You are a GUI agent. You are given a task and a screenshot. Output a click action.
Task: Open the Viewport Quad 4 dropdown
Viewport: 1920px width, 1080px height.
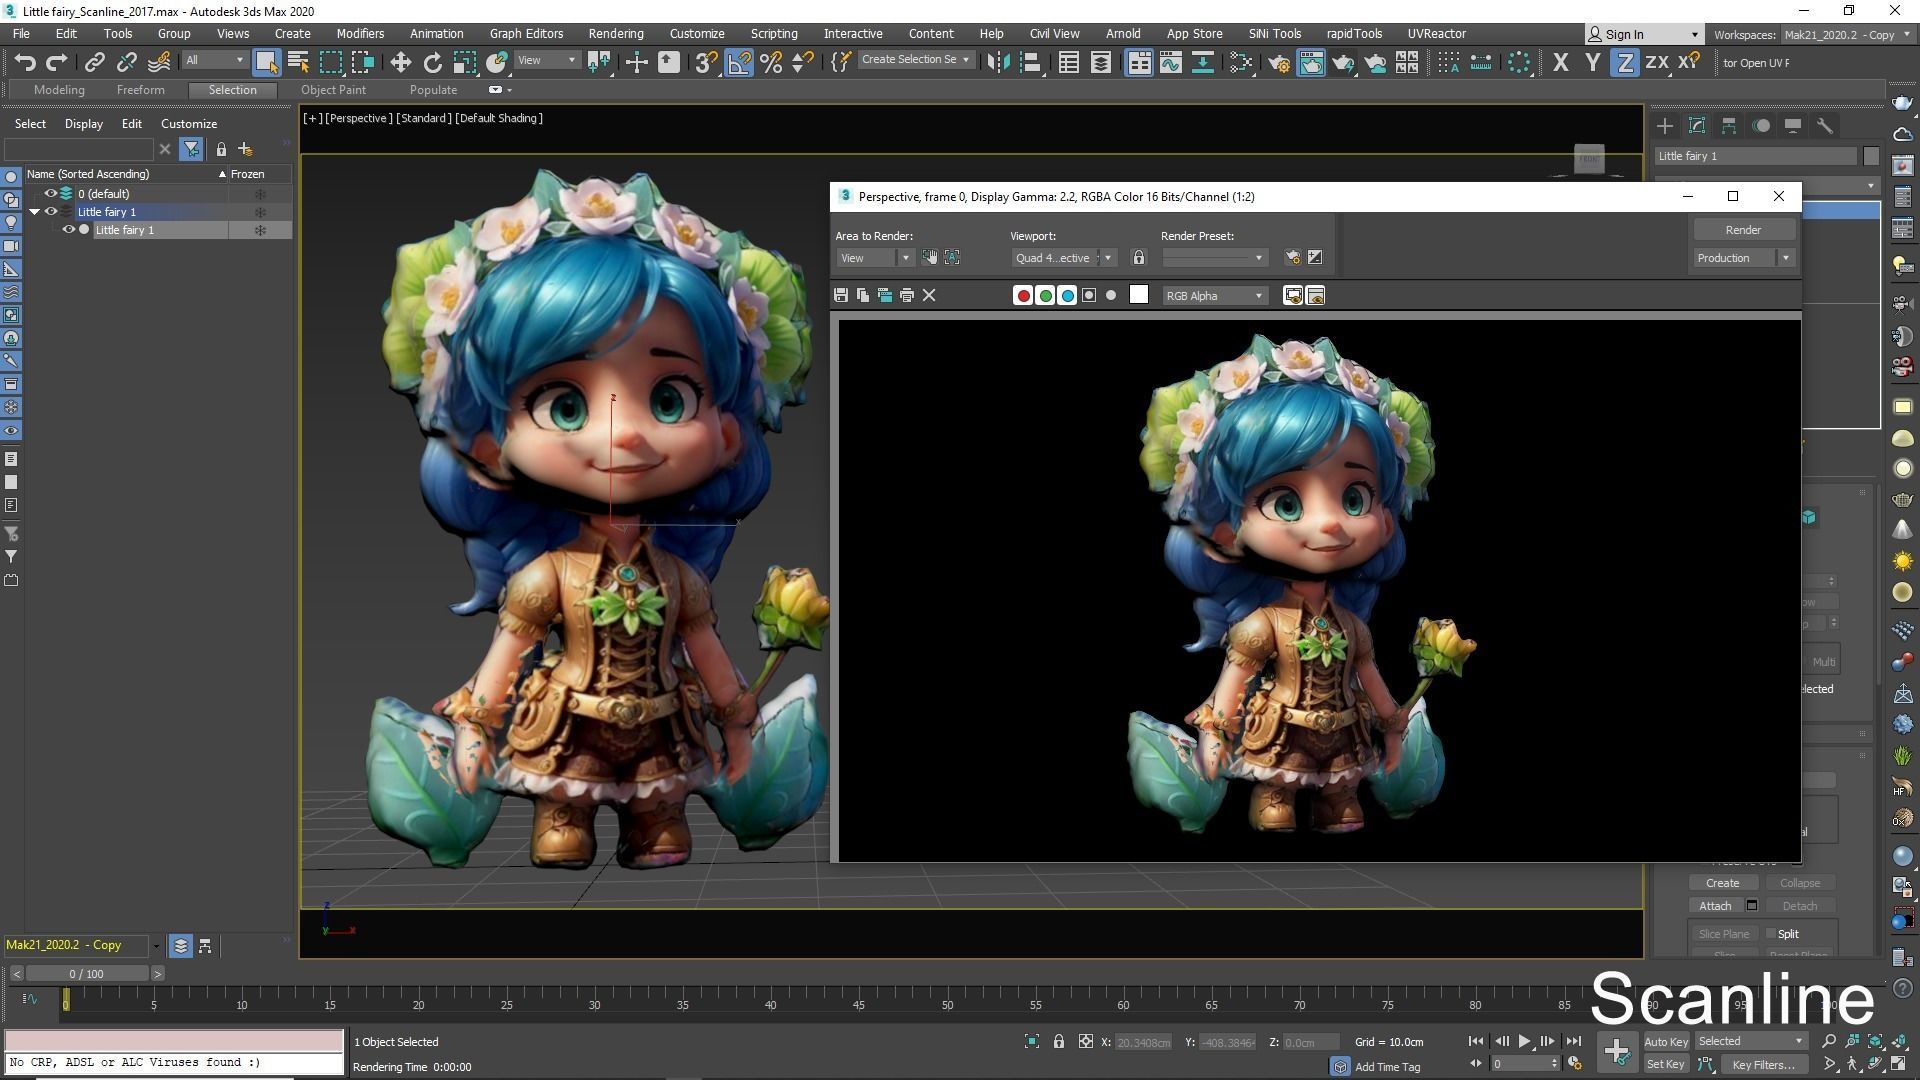pos(1062,258)
